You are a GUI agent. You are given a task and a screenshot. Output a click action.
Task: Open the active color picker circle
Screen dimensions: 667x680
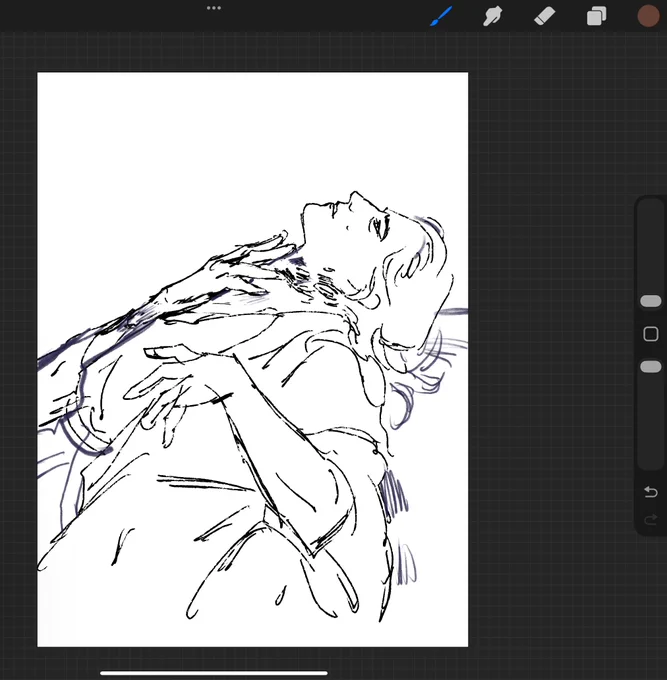tap(648, 16)
